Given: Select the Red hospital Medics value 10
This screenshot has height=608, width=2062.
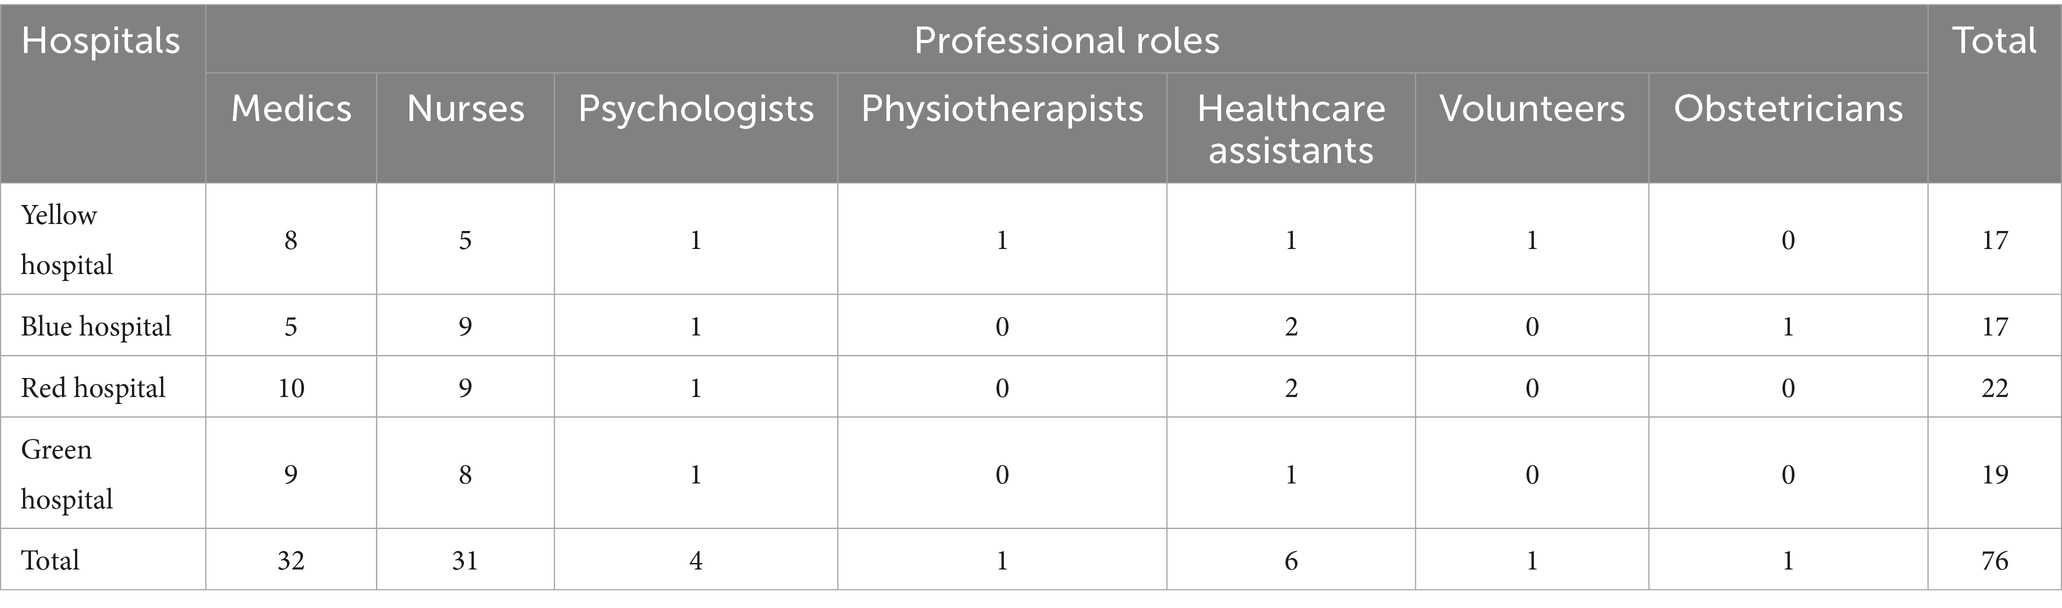Looking at the screenshot, I should coord(291,388).
